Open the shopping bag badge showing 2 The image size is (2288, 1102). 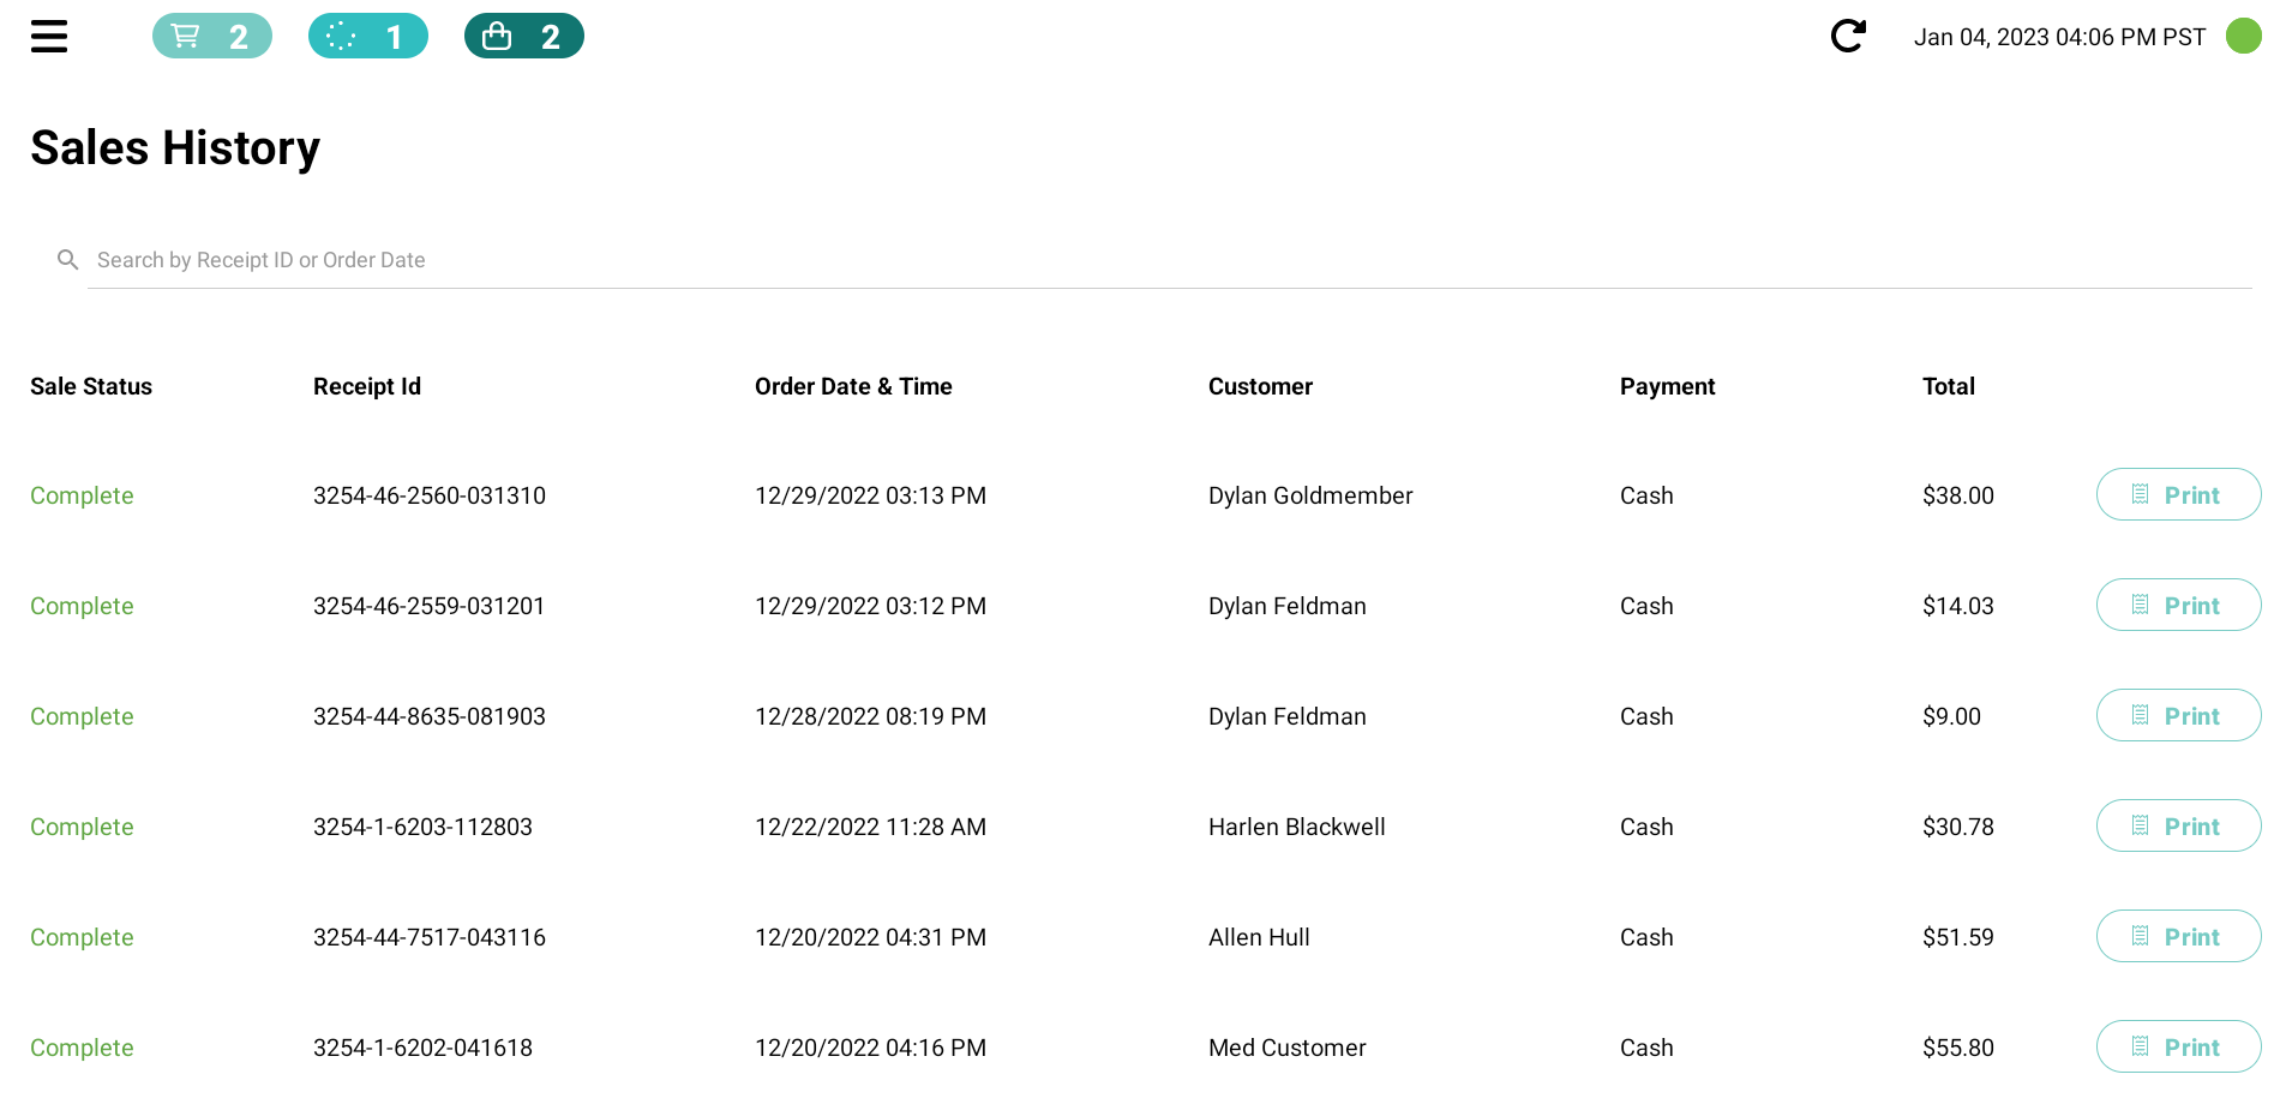(x=524, y=37)
